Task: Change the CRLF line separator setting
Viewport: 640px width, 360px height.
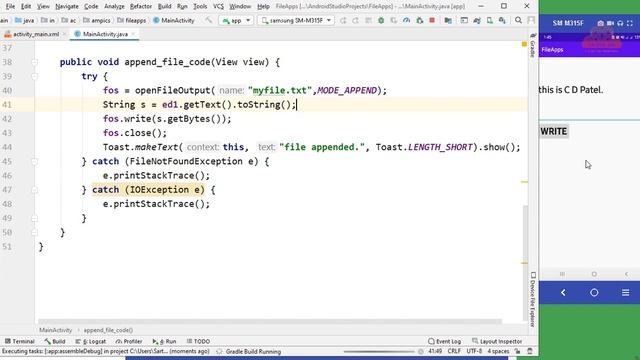Action: [x=454, y=351]
